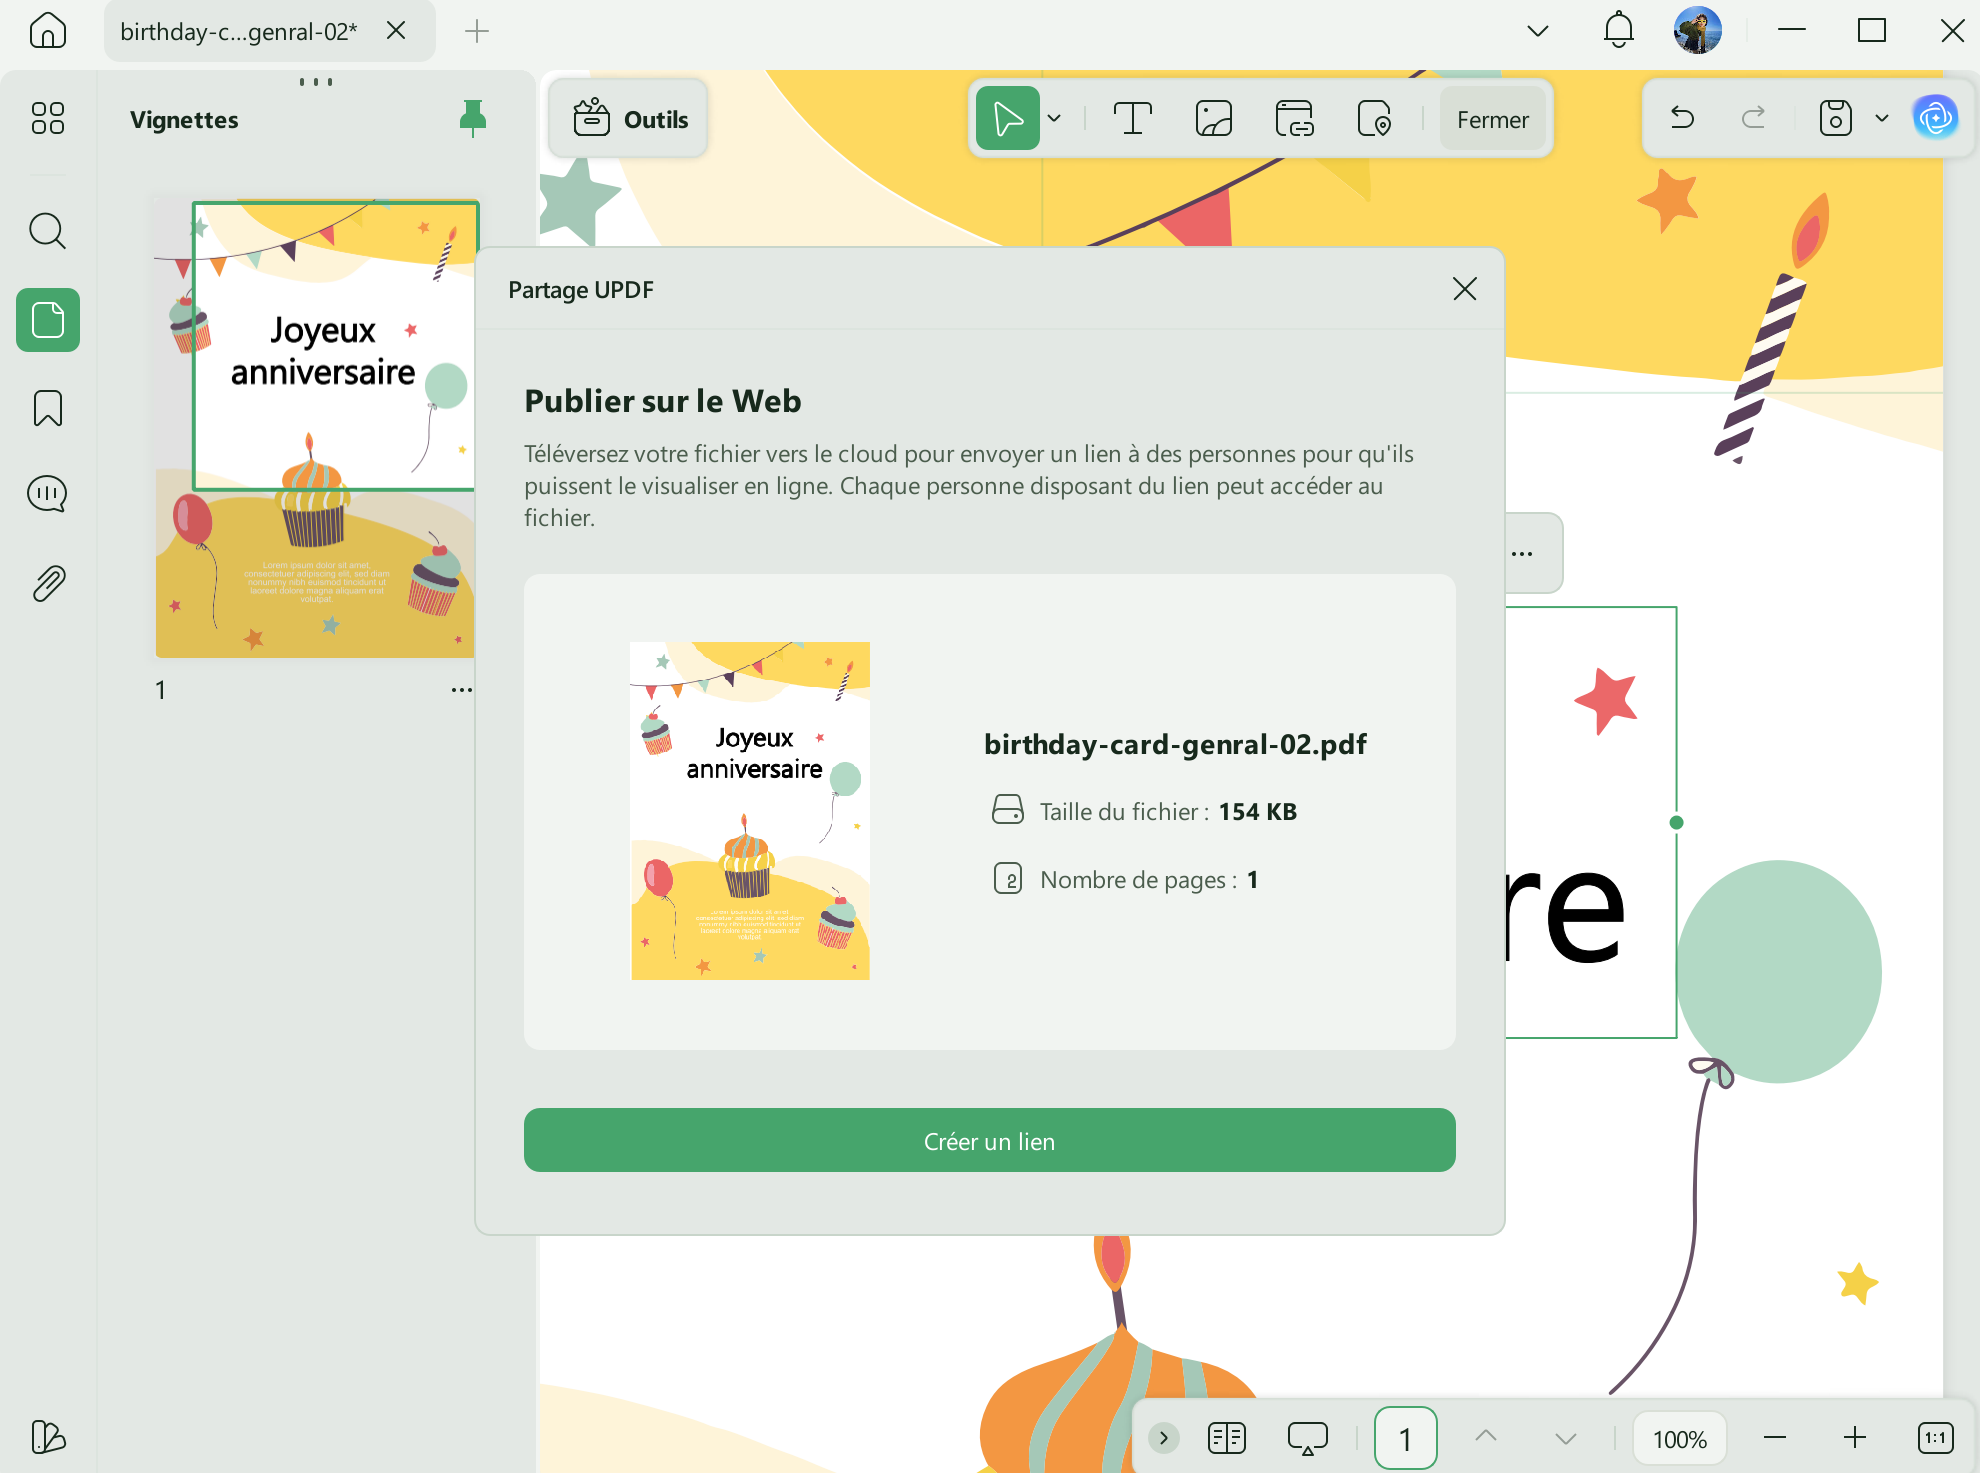This screenshot has height=1473, width=1980.
Task: Open the notifications bell
Action: click(x=1619, y=30)
